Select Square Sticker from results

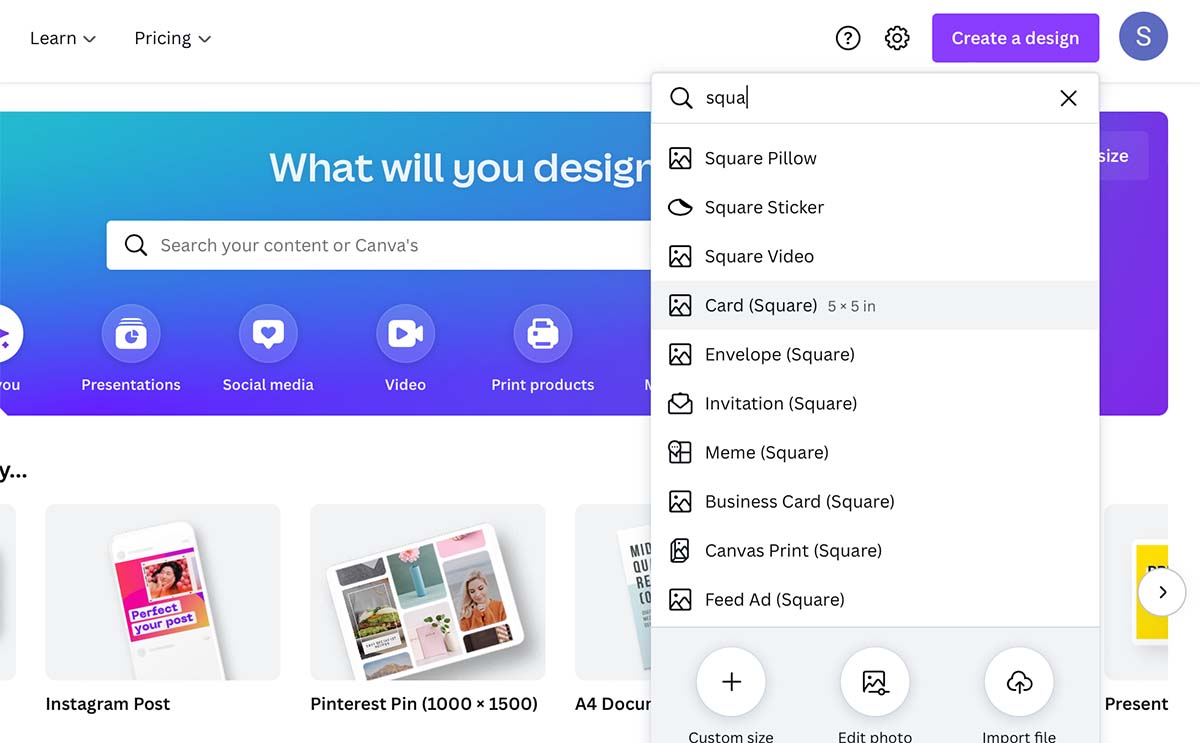click(x=875, y=207)
